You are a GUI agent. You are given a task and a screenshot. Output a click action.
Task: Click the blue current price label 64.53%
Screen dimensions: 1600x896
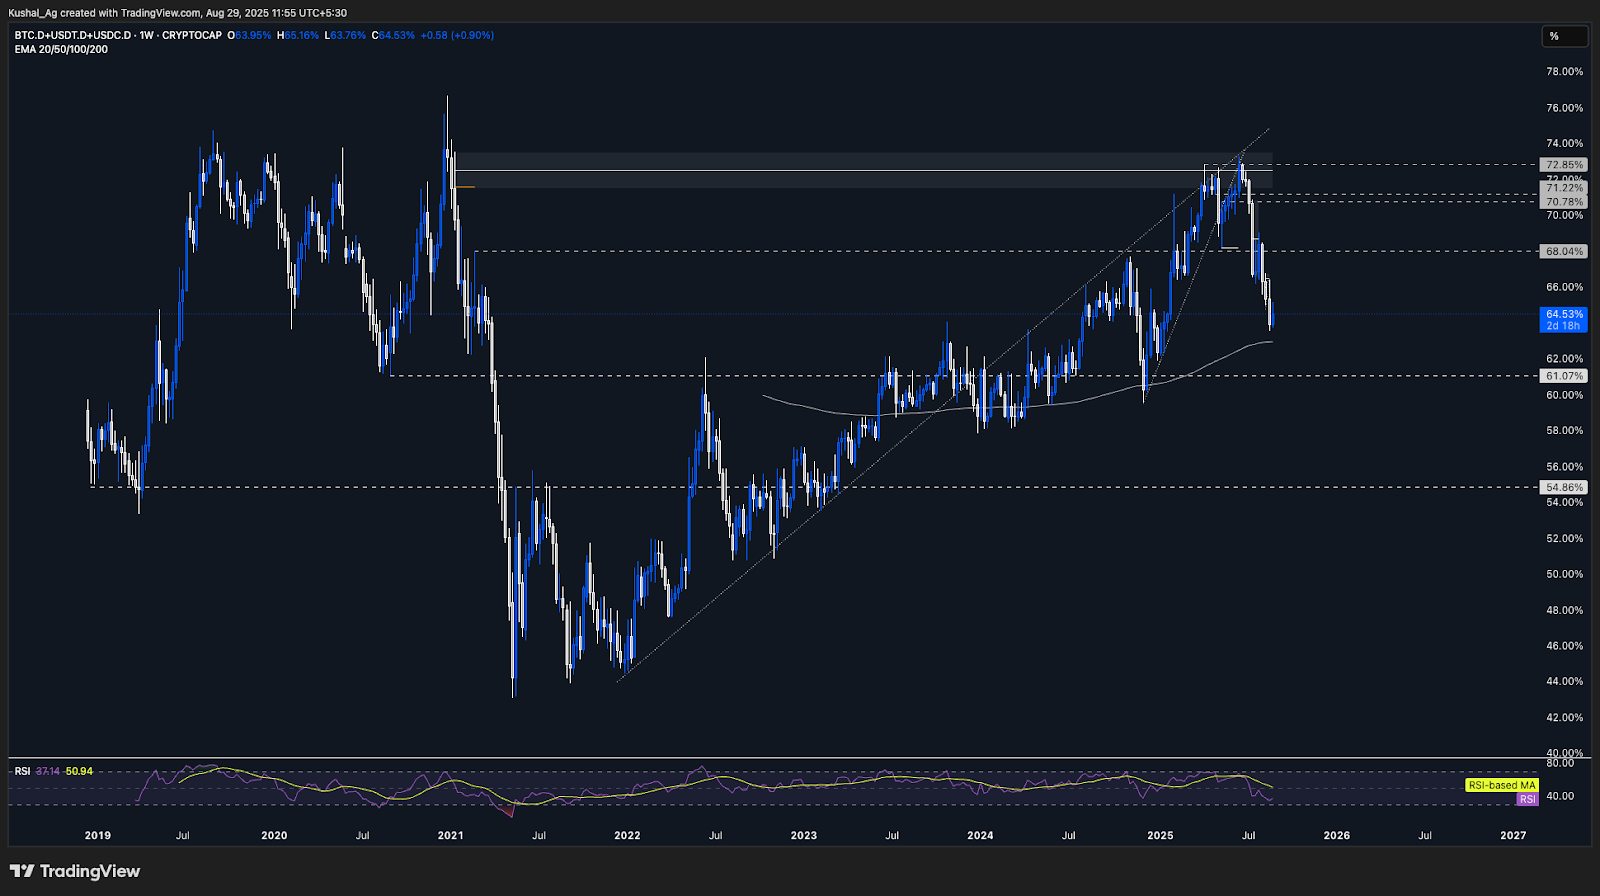point(1564,314)
